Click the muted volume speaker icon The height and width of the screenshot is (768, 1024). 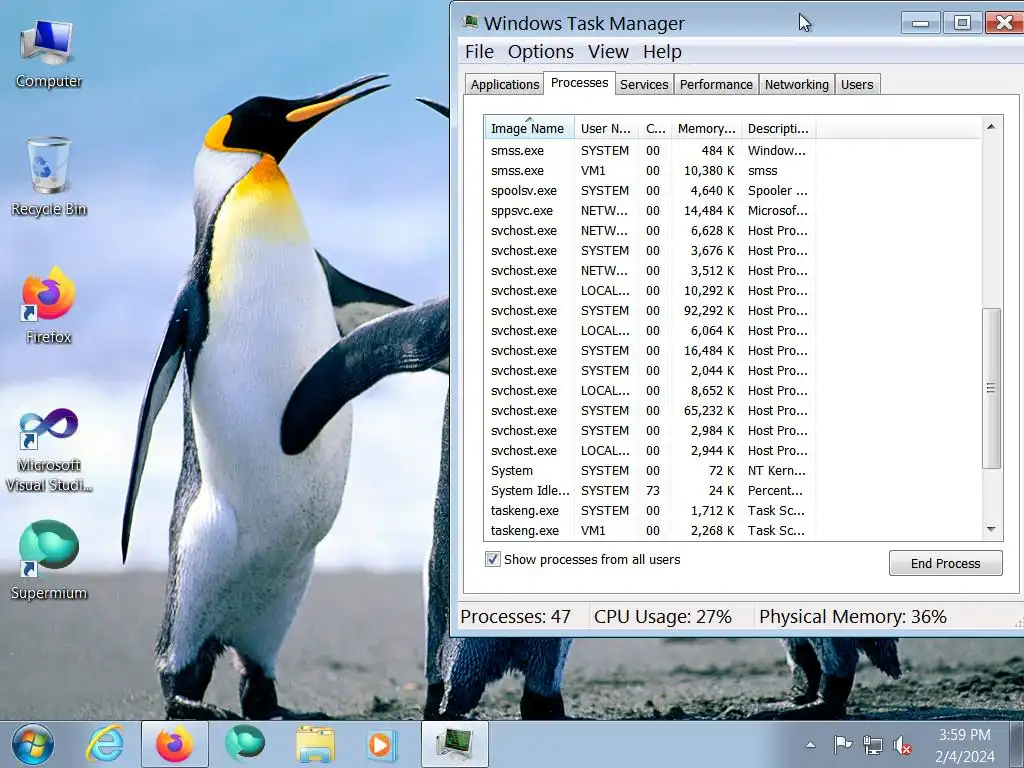pos(902,744)
